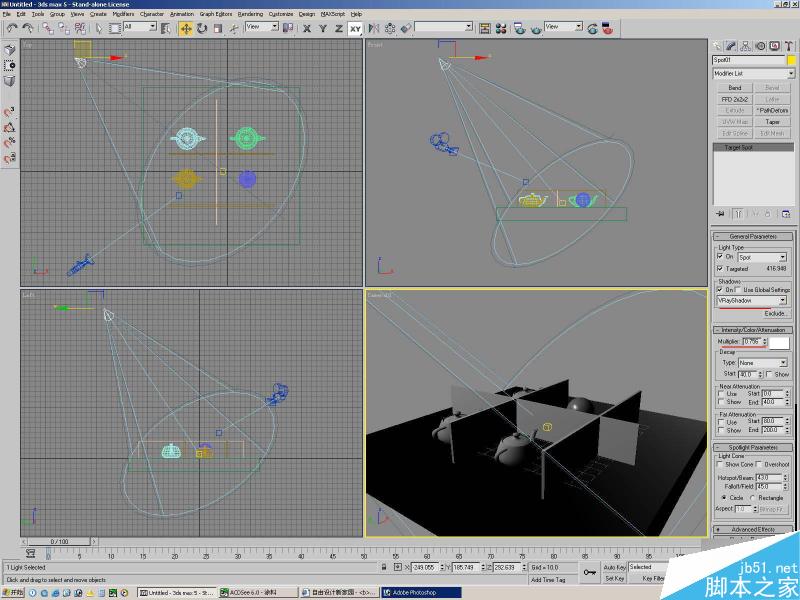Select the Select and Rotate tool
Screen dimensions: 800x600
(x=202, y=30)
